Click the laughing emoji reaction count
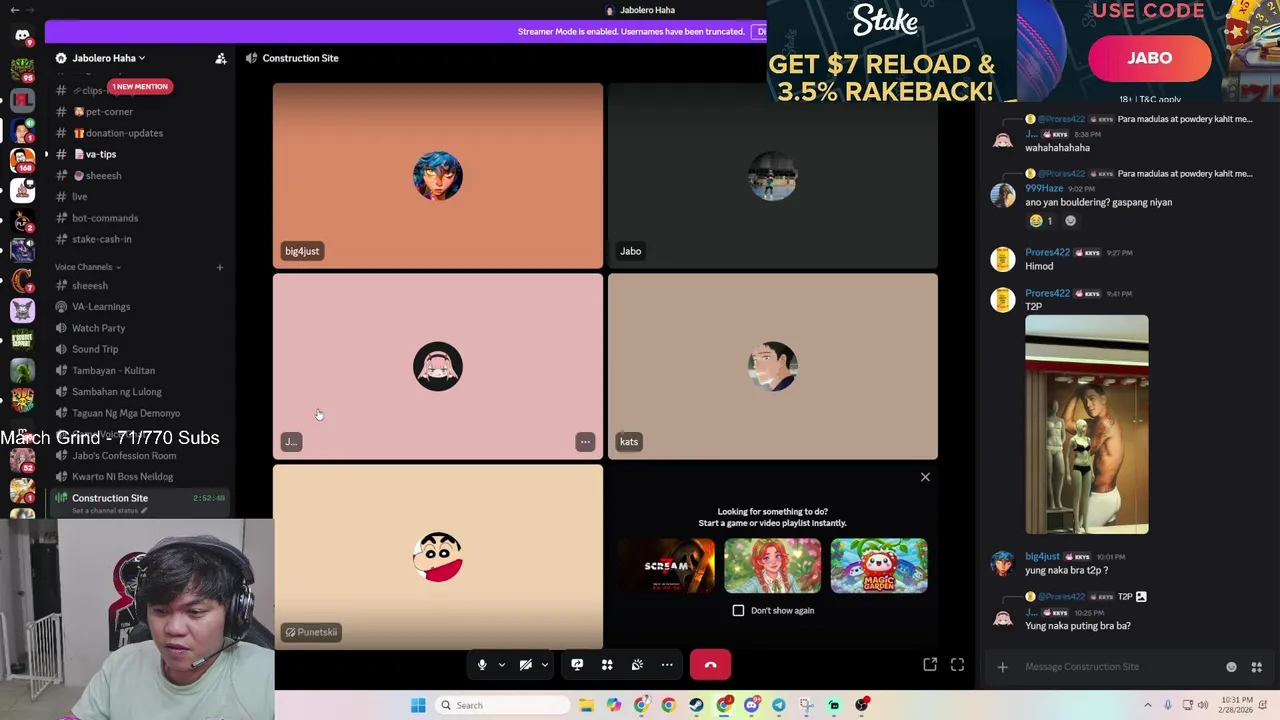The image size is (1280, 720). pyautogui.click(x=1041, y=221)
